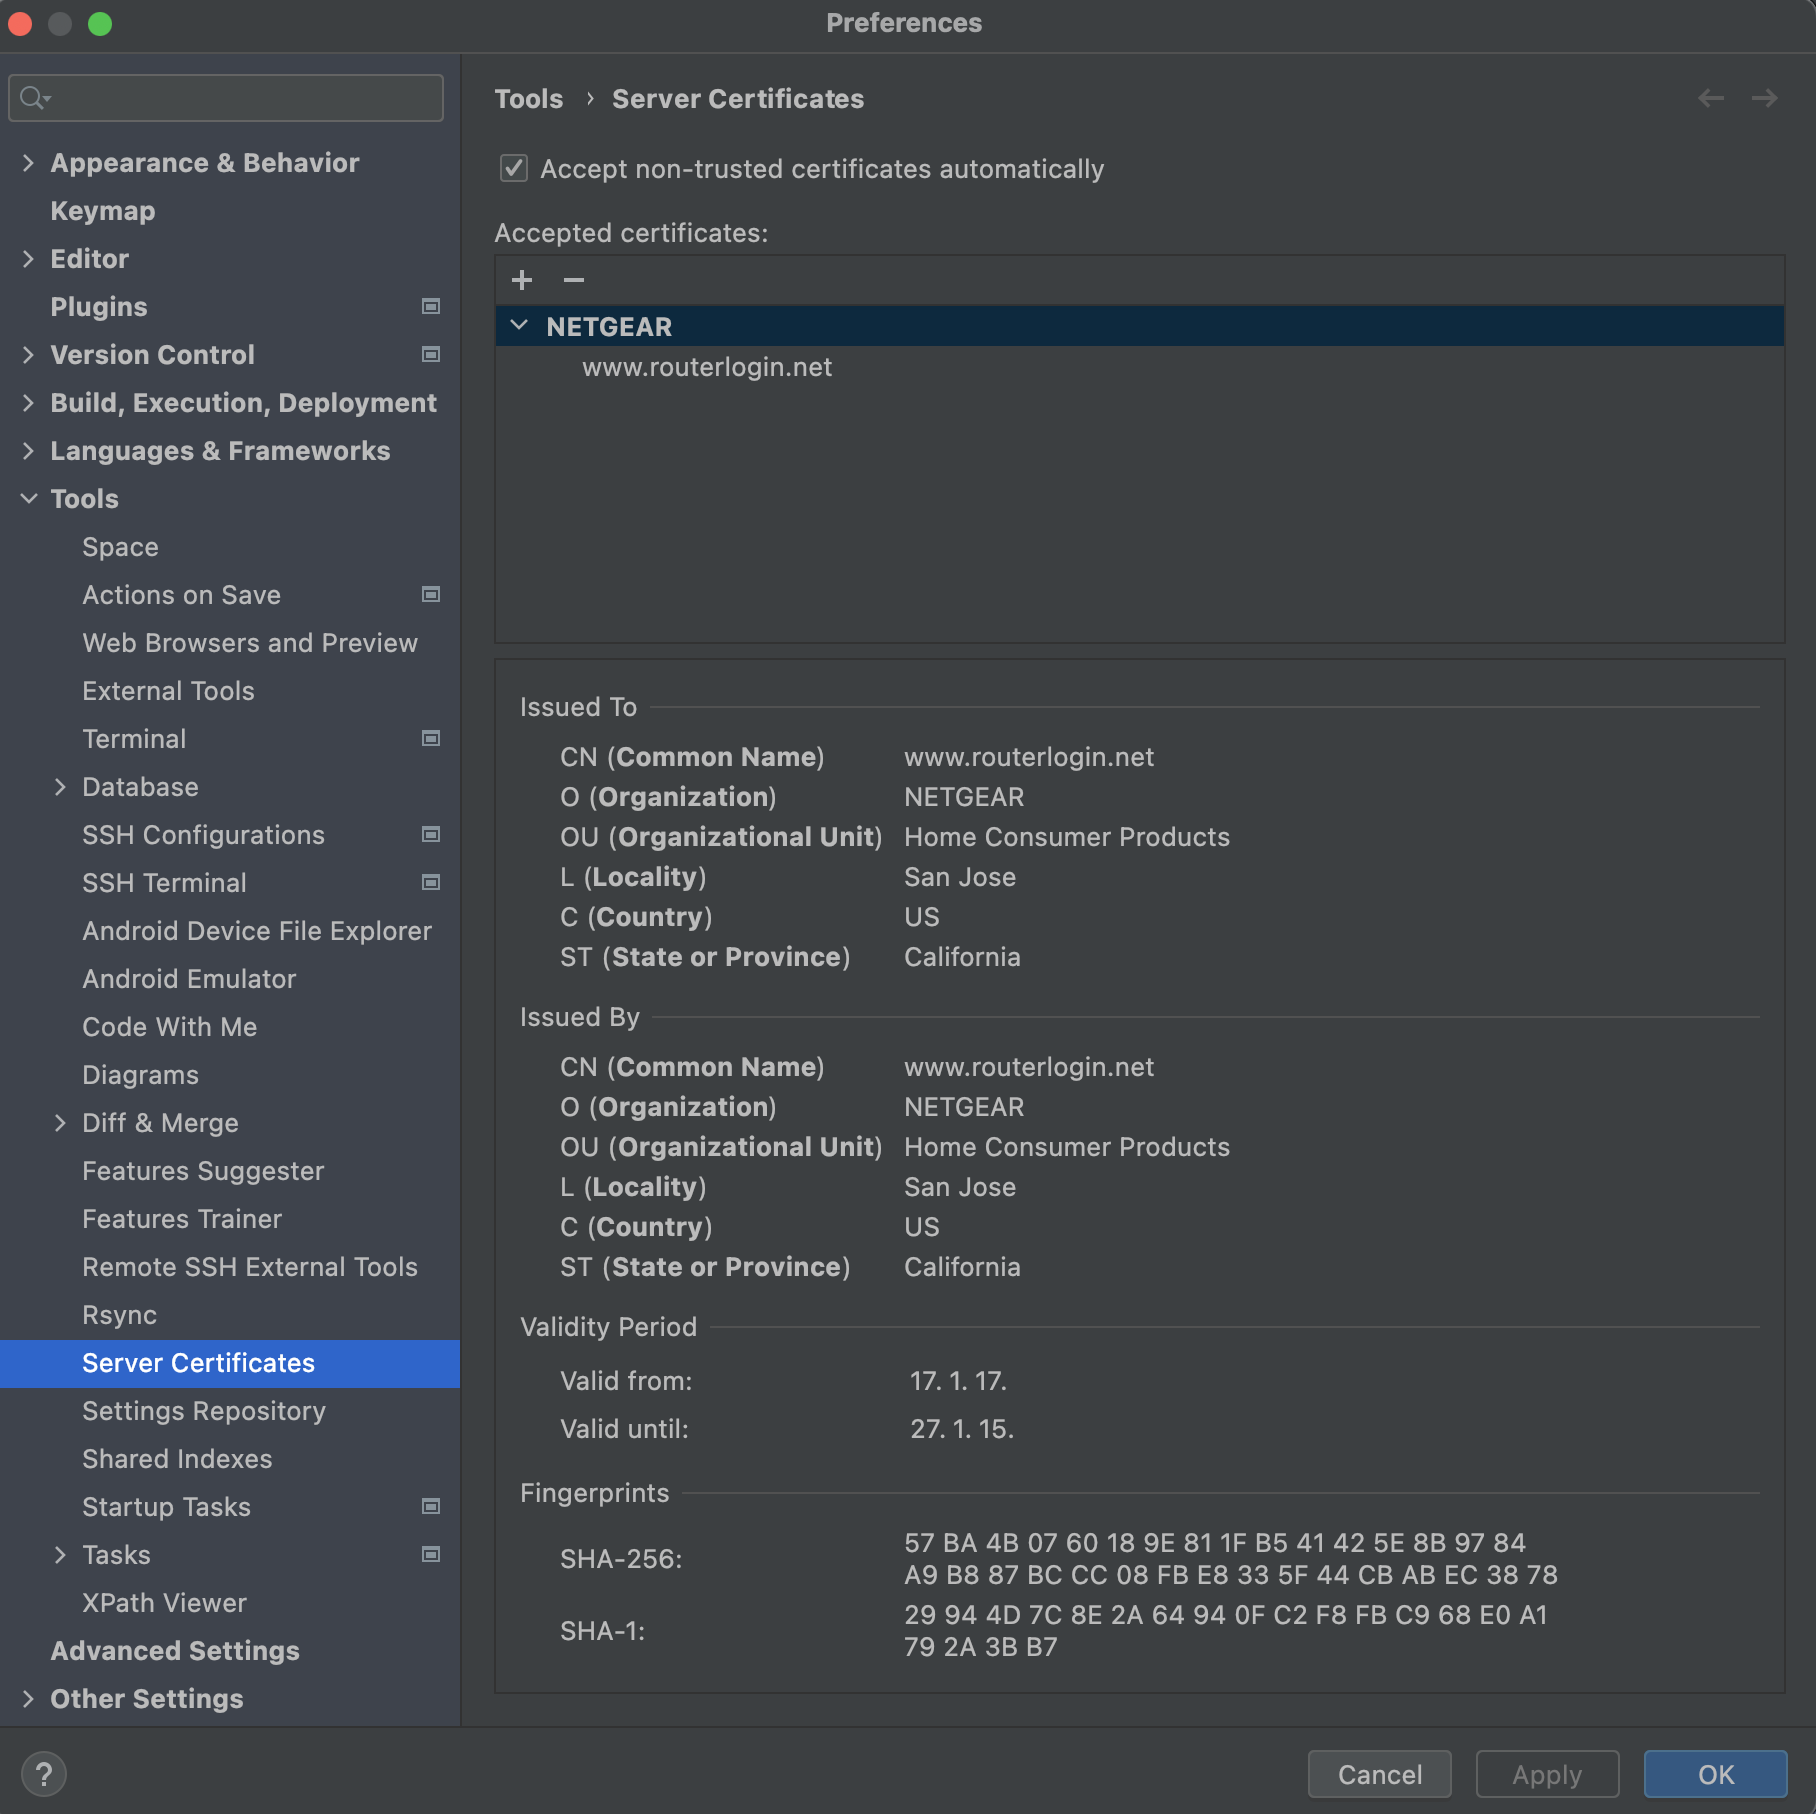Expand the Tasks subsection arrow
This screenshot has width=1816, height=1814.
(x=60, y=1554)
